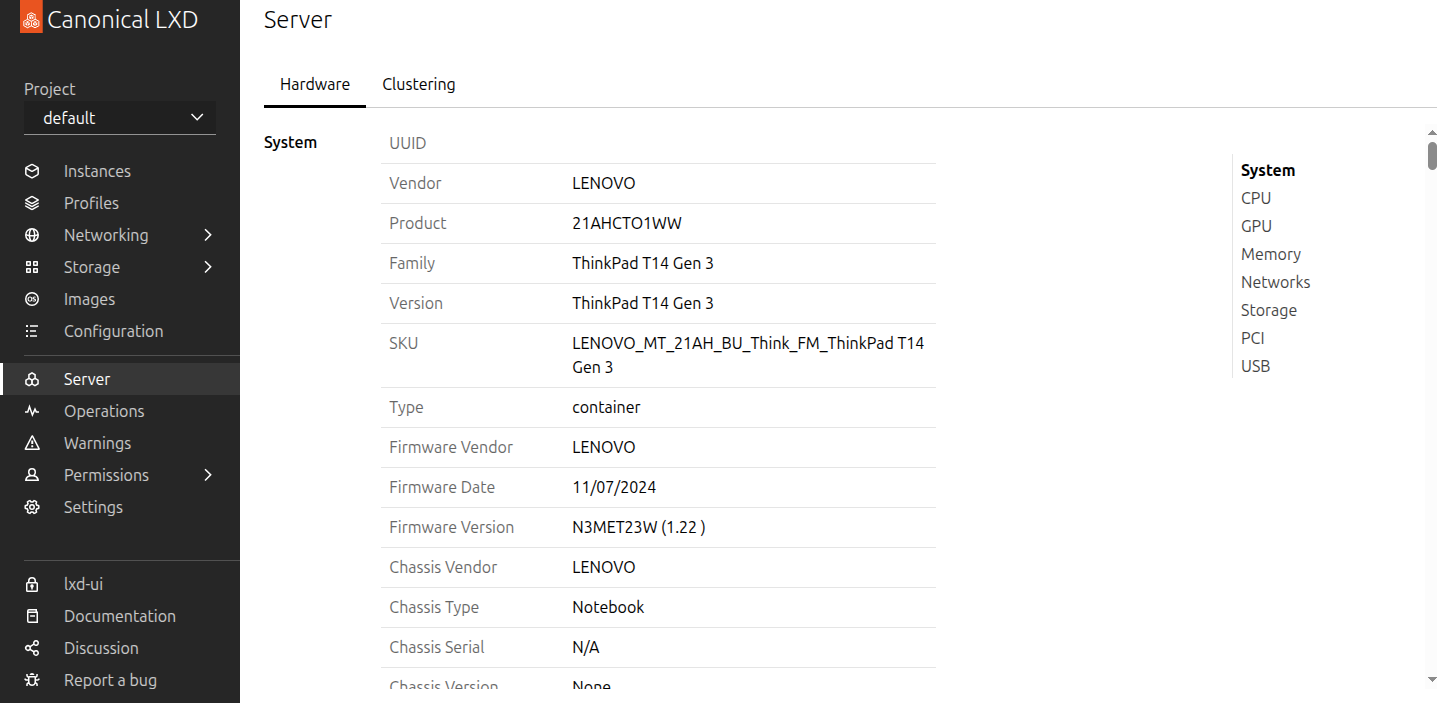Click the Firmware Version N3MET23W value
The width and height of the screenshot is (1437, 703).
pos(639,527)
